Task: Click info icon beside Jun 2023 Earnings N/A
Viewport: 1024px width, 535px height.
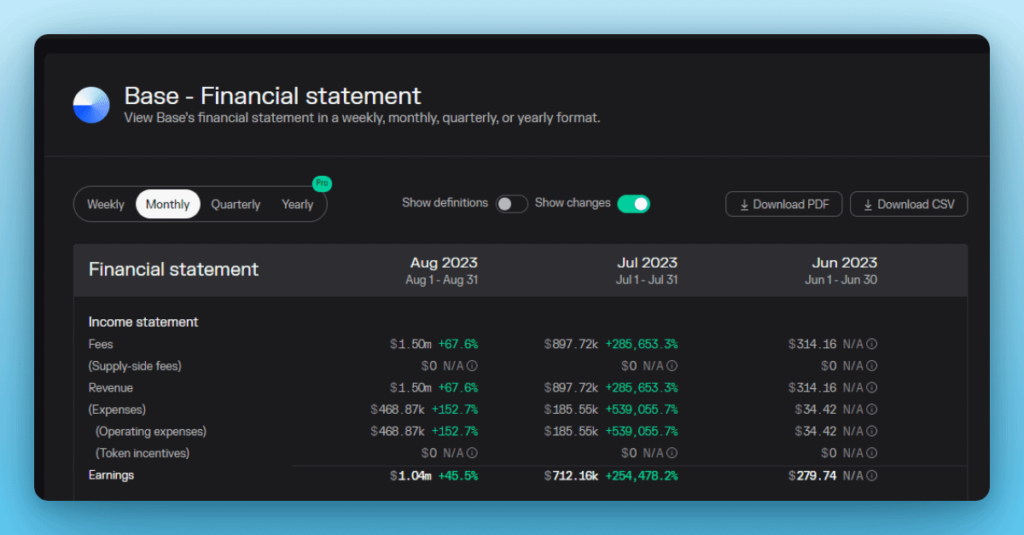Action: point(872,476)
